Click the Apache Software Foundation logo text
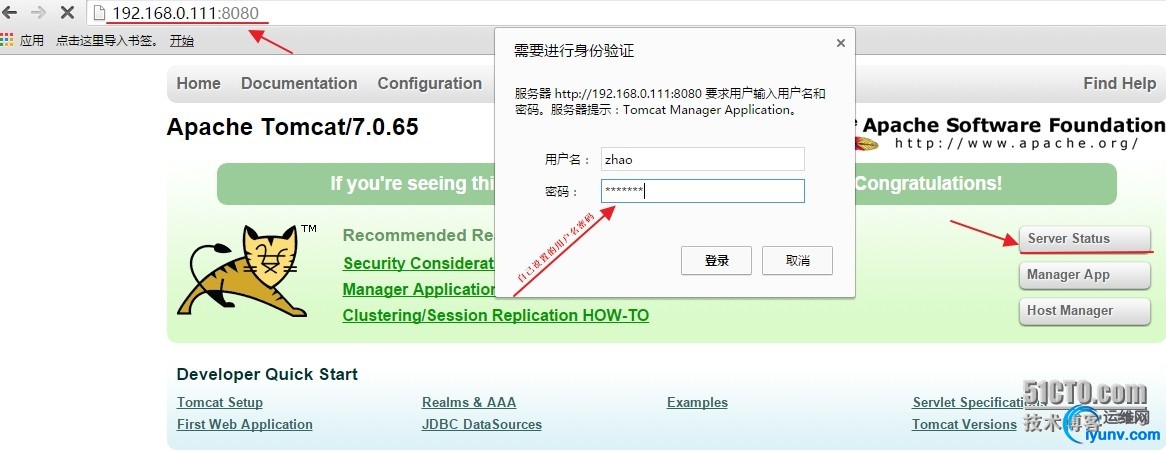Viewport: 1166px width, 451px height. 1013,125
